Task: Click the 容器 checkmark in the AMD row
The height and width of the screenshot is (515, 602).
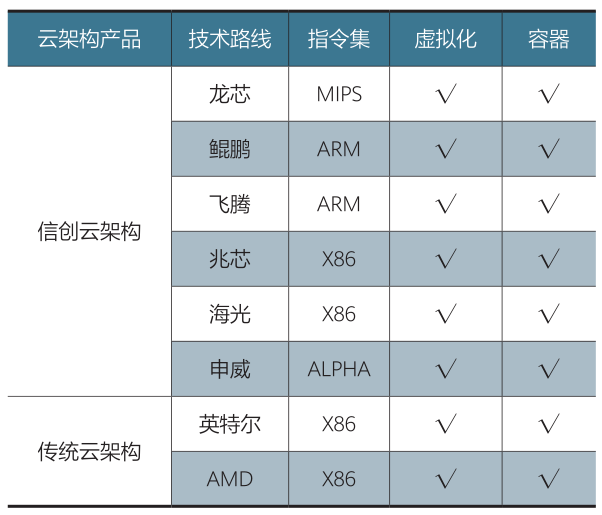Action: [x=548, y=479]
